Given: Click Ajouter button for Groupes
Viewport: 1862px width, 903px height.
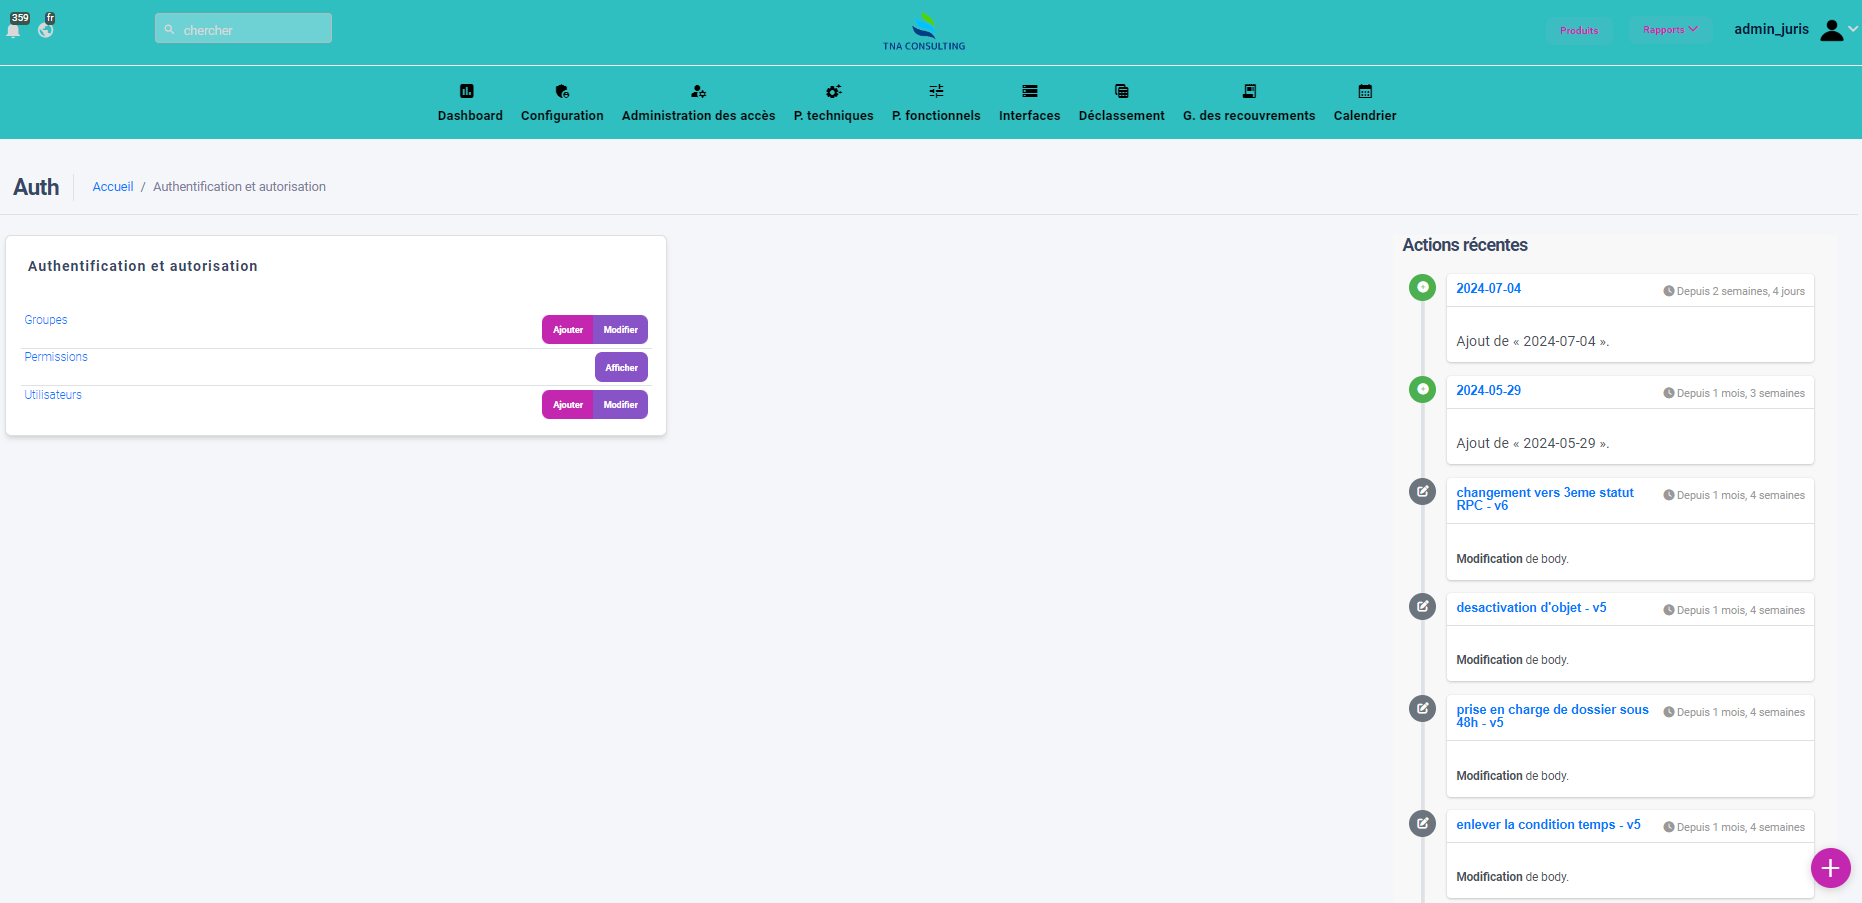Looking at the screenshot, I should (x=568, y=330).
